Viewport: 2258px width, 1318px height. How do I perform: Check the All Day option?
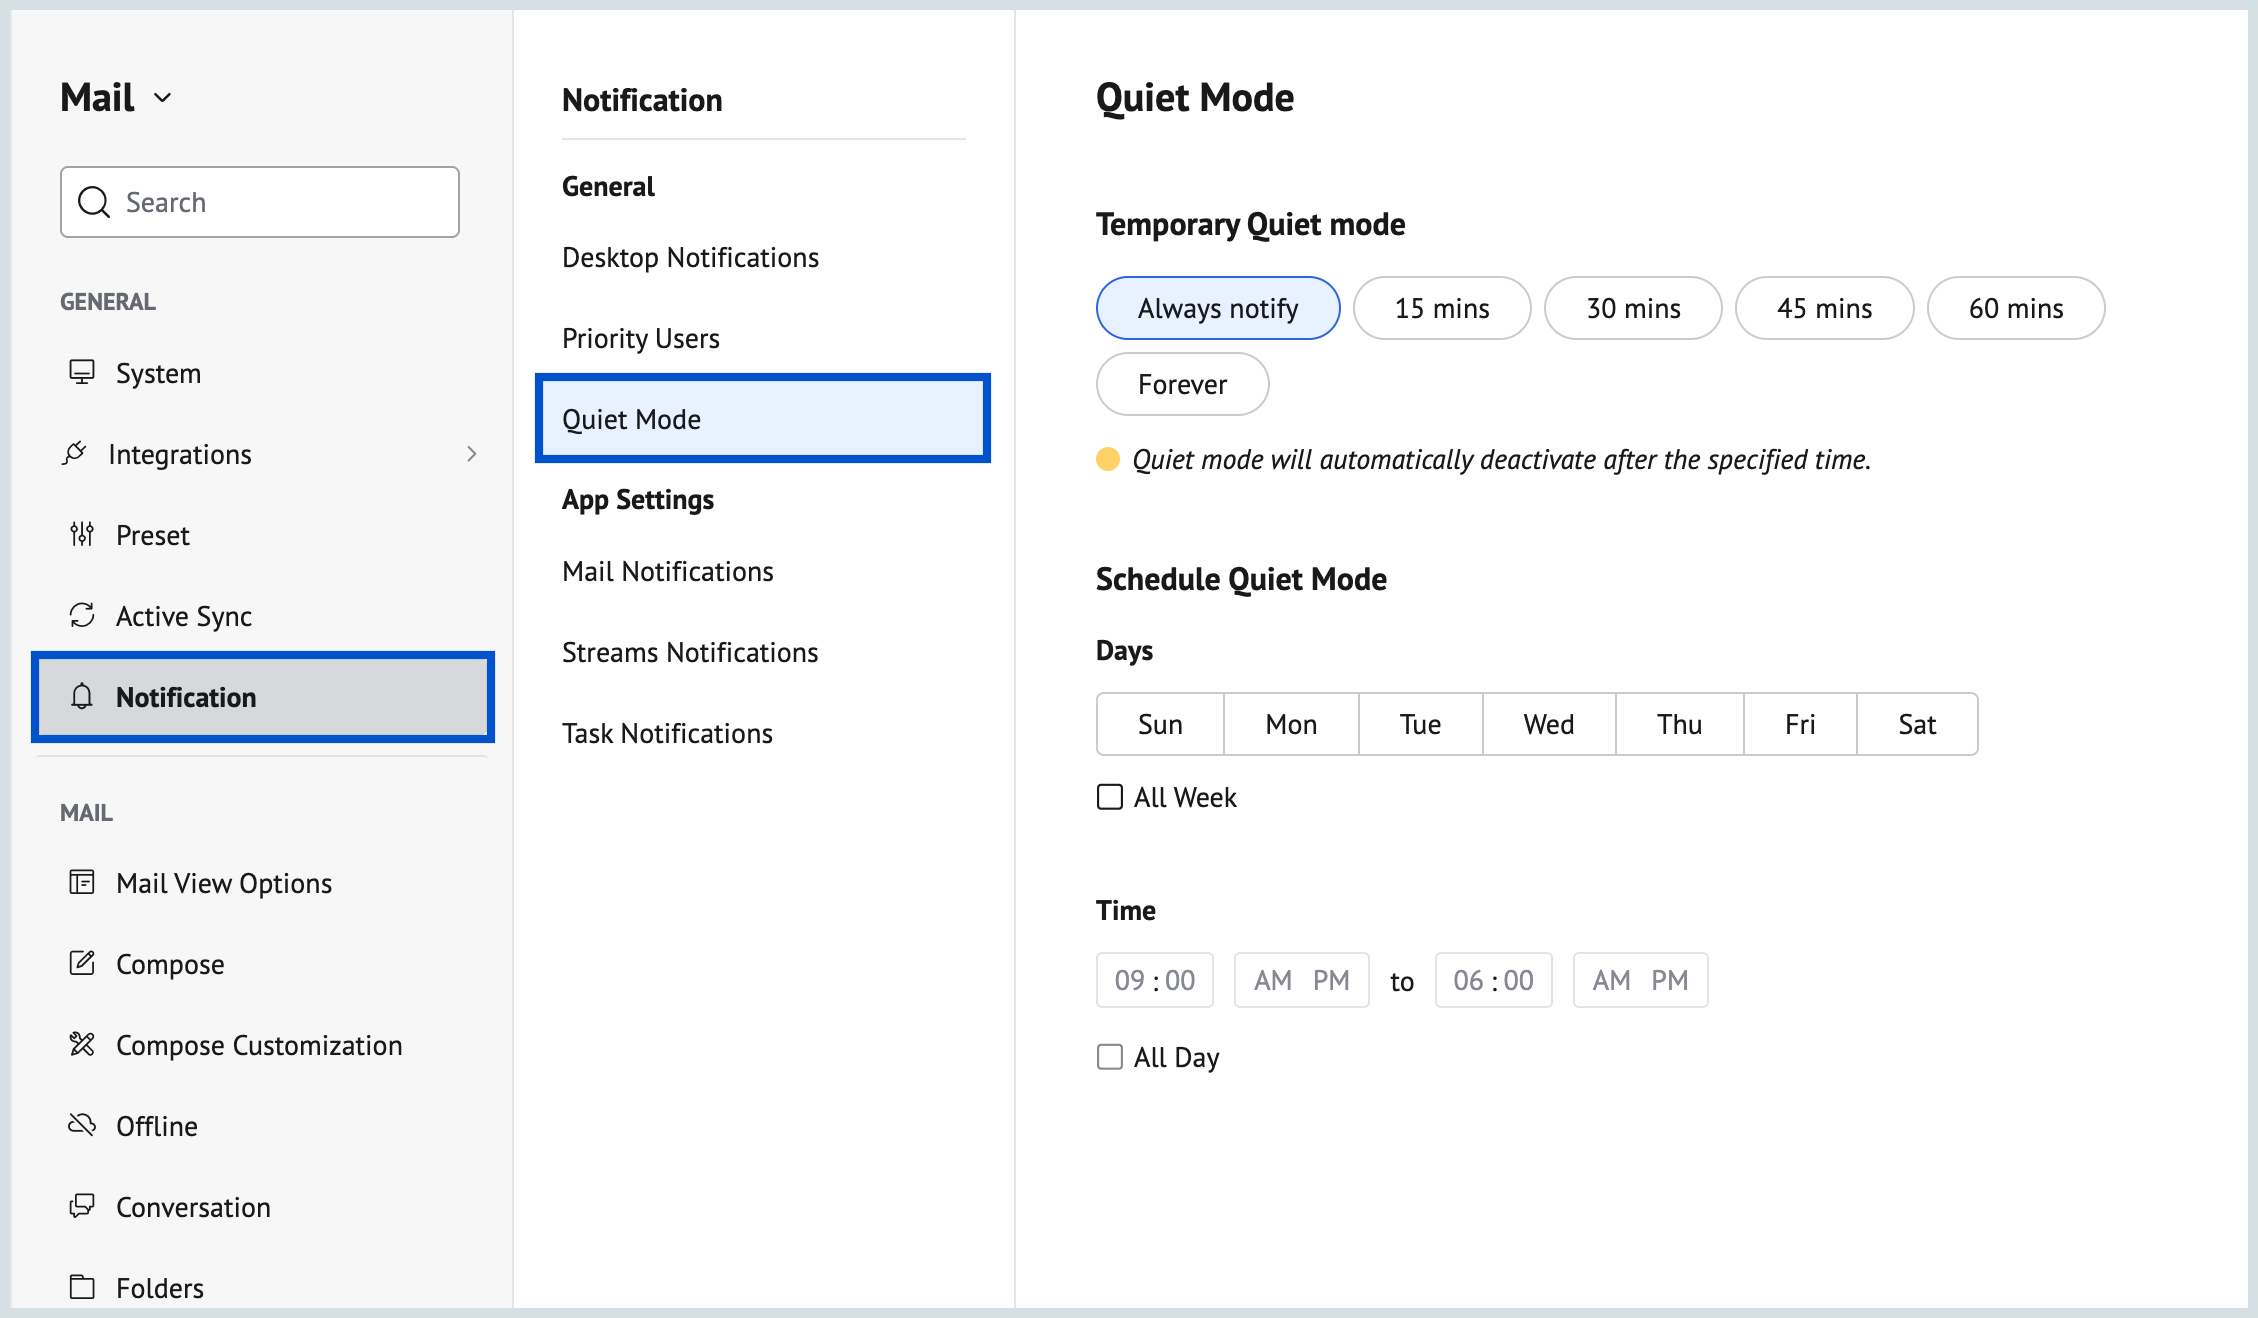1109,1056
